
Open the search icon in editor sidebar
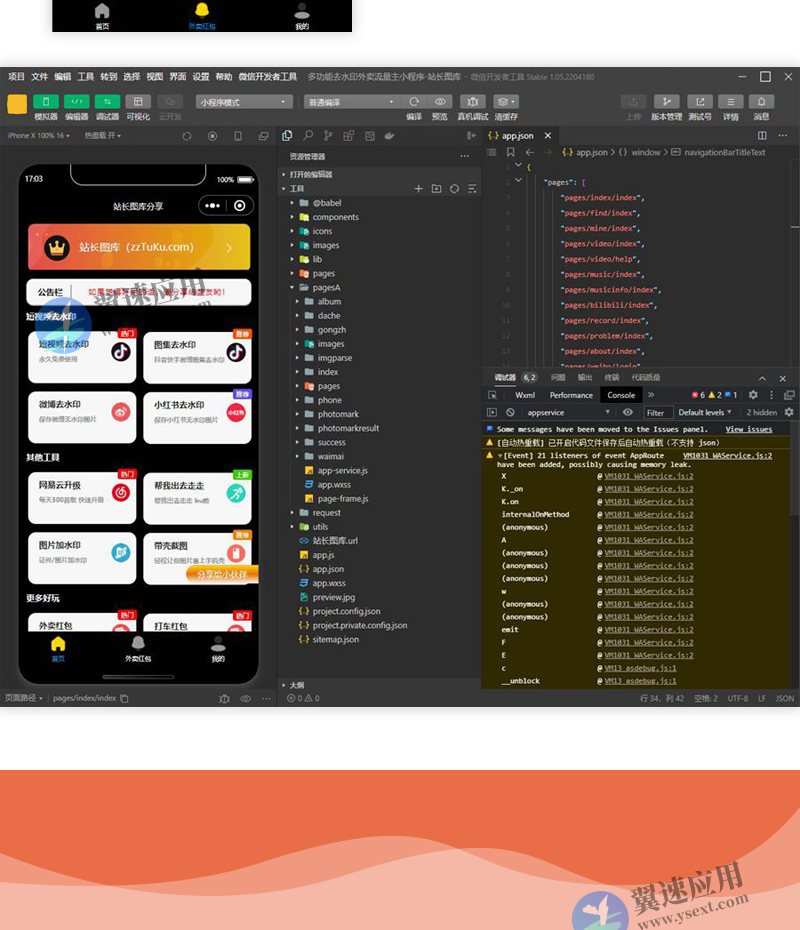pos(308,136)
